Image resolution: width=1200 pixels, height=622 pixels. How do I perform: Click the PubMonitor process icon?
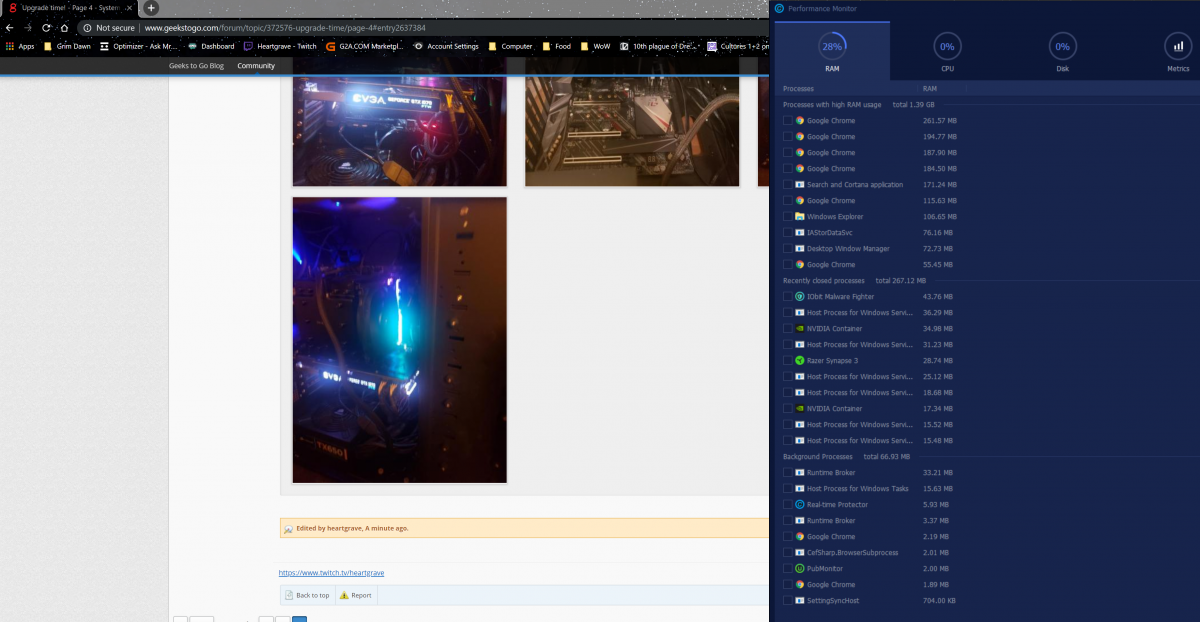pos(800,569)
